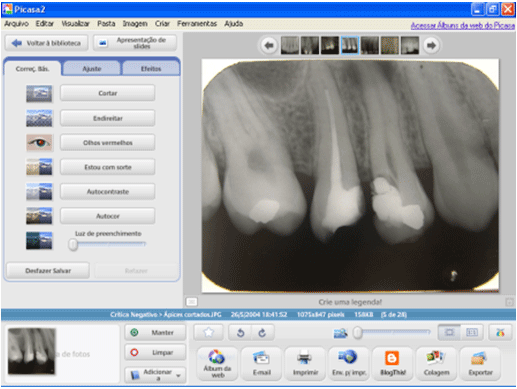The width and height of the screenshot is (517, 389).
Task: Open the Pasta menu
Action: pos(106,24)
